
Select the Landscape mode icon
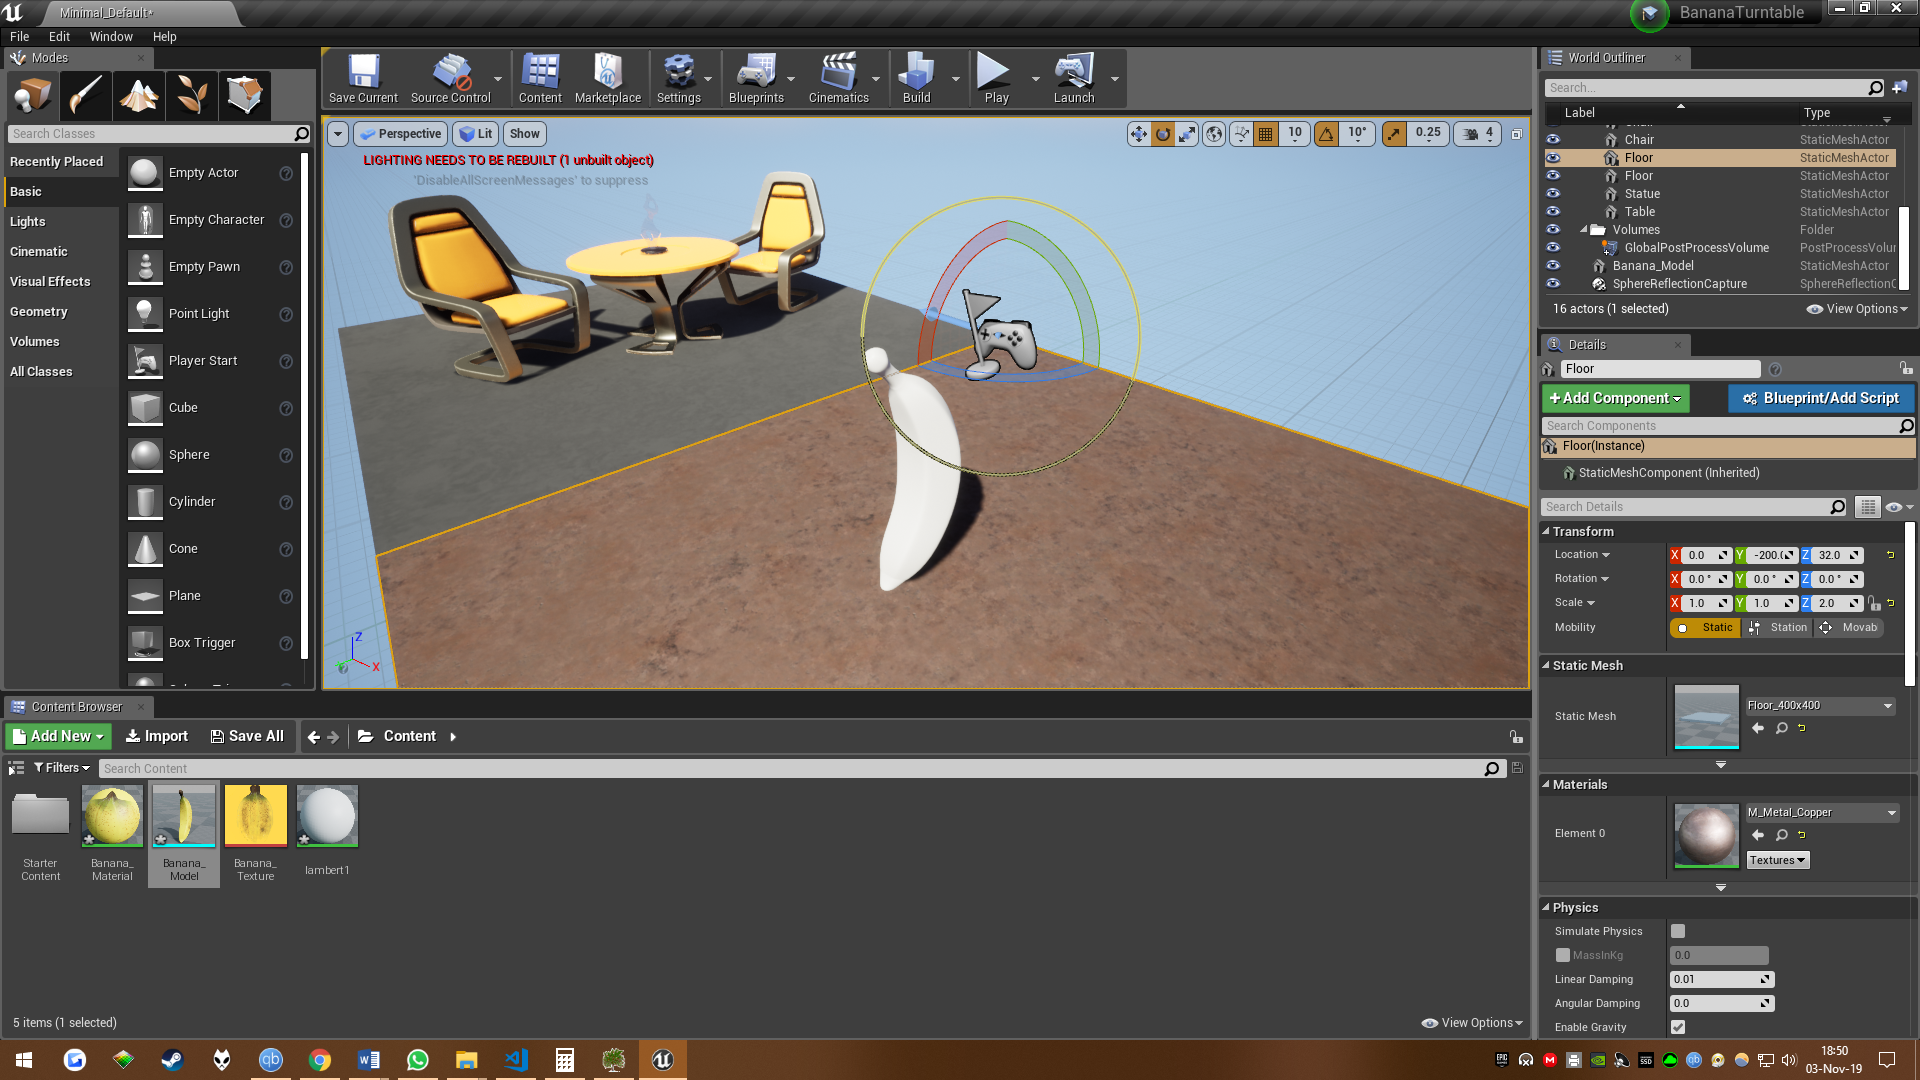point(139,96)
